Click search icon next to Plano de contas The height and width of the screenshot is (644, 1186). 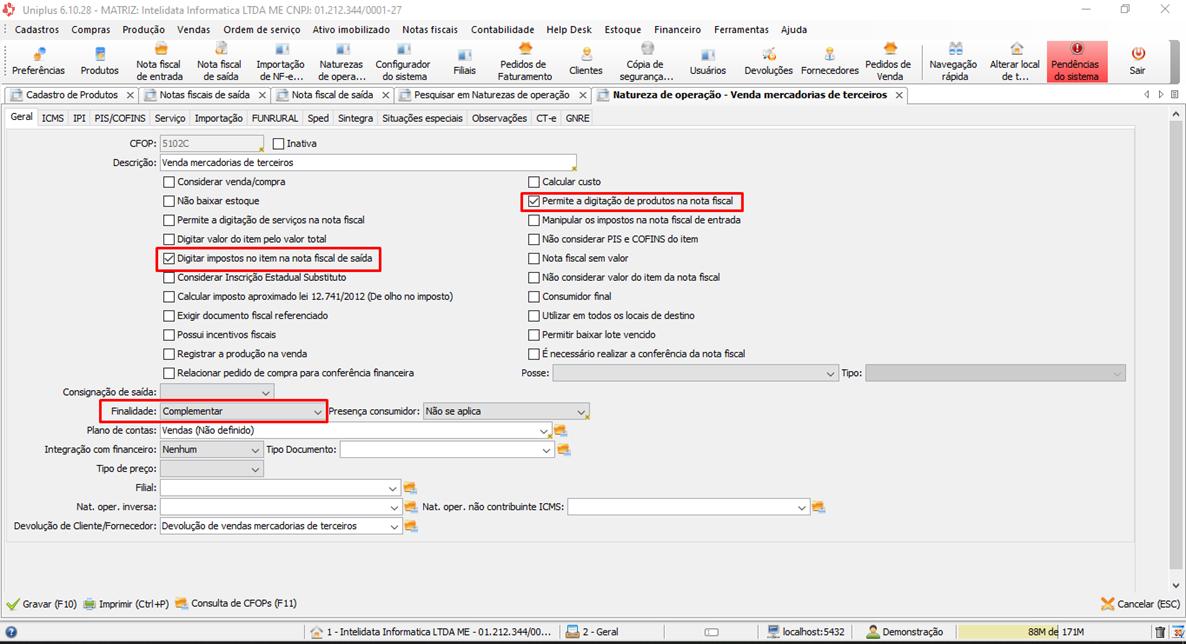560,431
